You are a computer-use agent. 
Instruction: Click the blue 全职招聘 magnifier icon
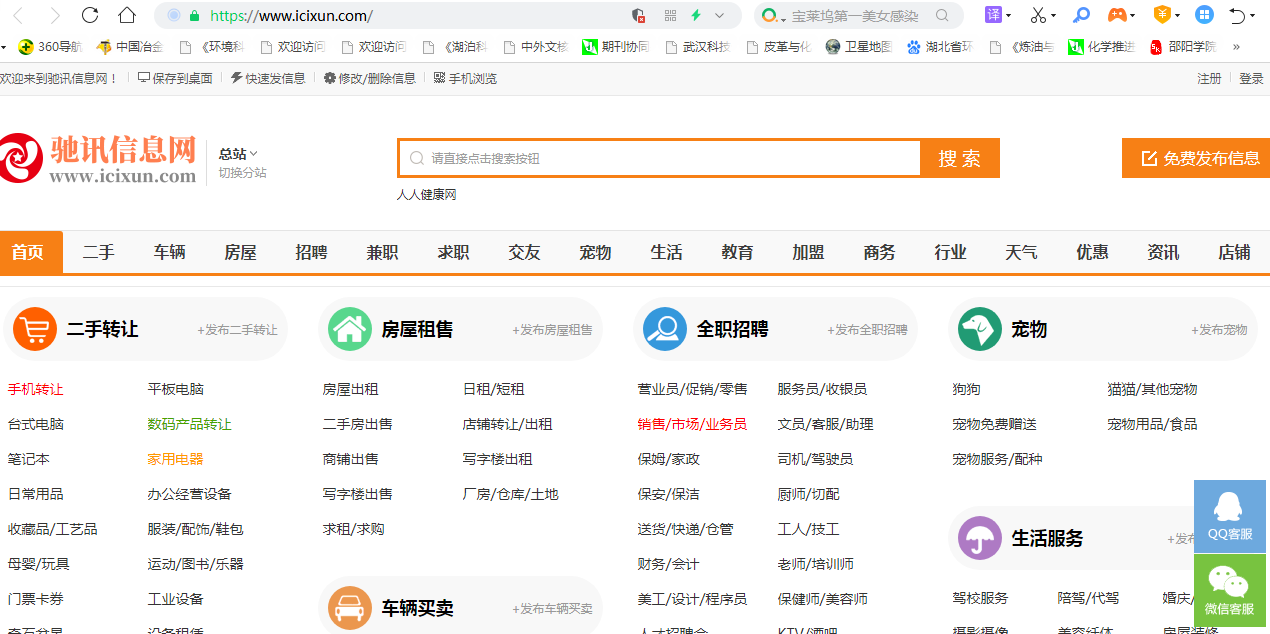click(664, 329)
